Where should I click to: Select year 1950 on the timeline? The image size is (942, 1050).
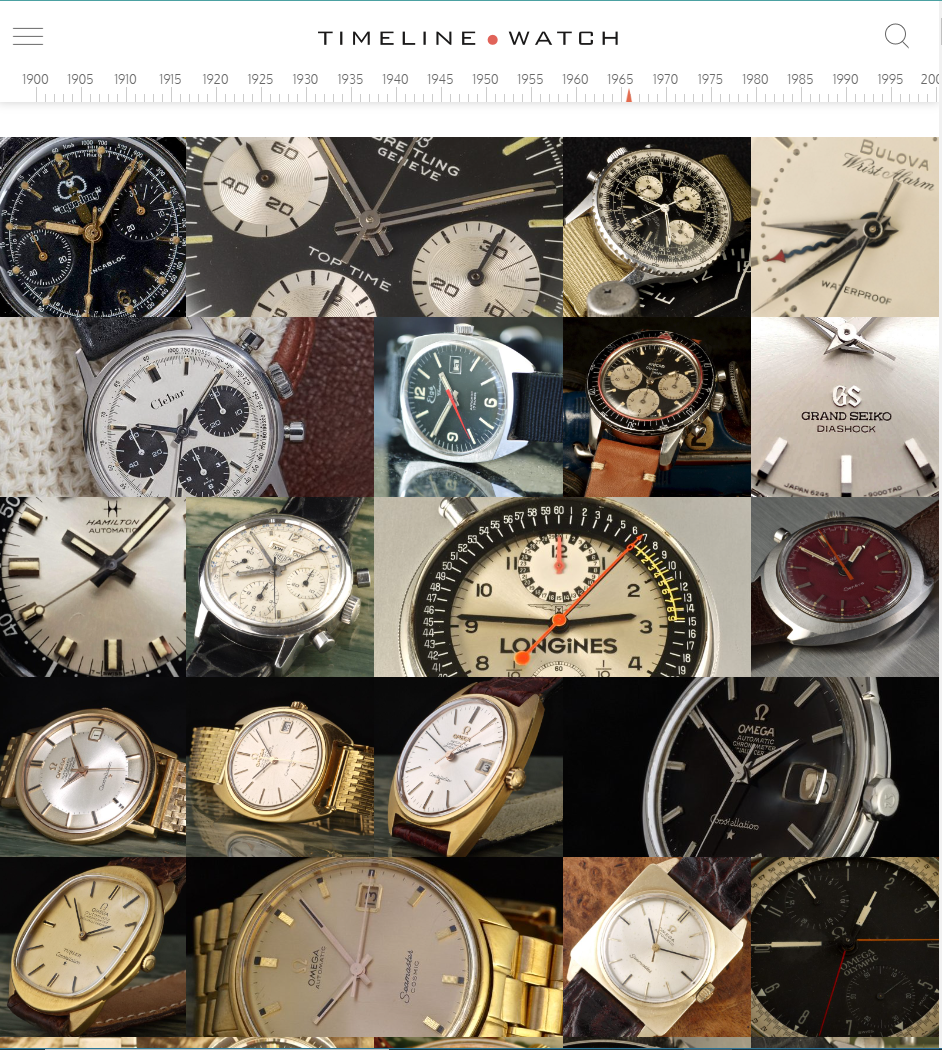485,79
